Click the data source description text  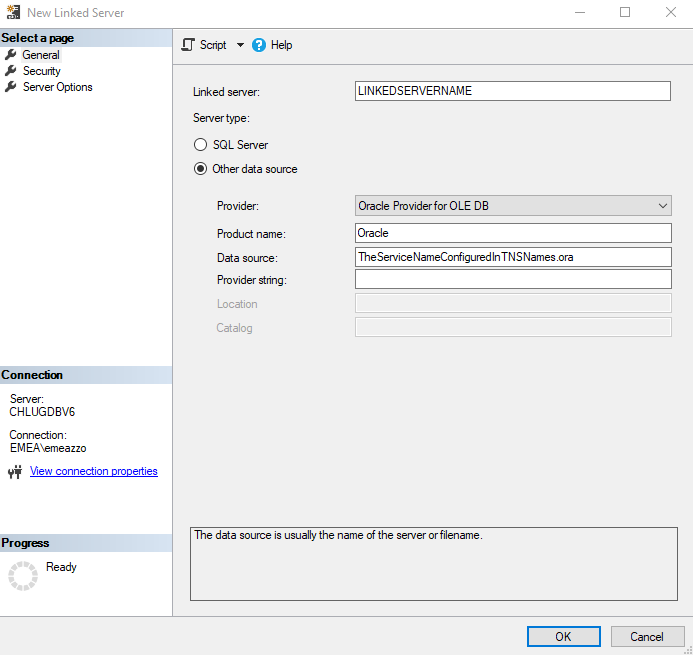339,535
